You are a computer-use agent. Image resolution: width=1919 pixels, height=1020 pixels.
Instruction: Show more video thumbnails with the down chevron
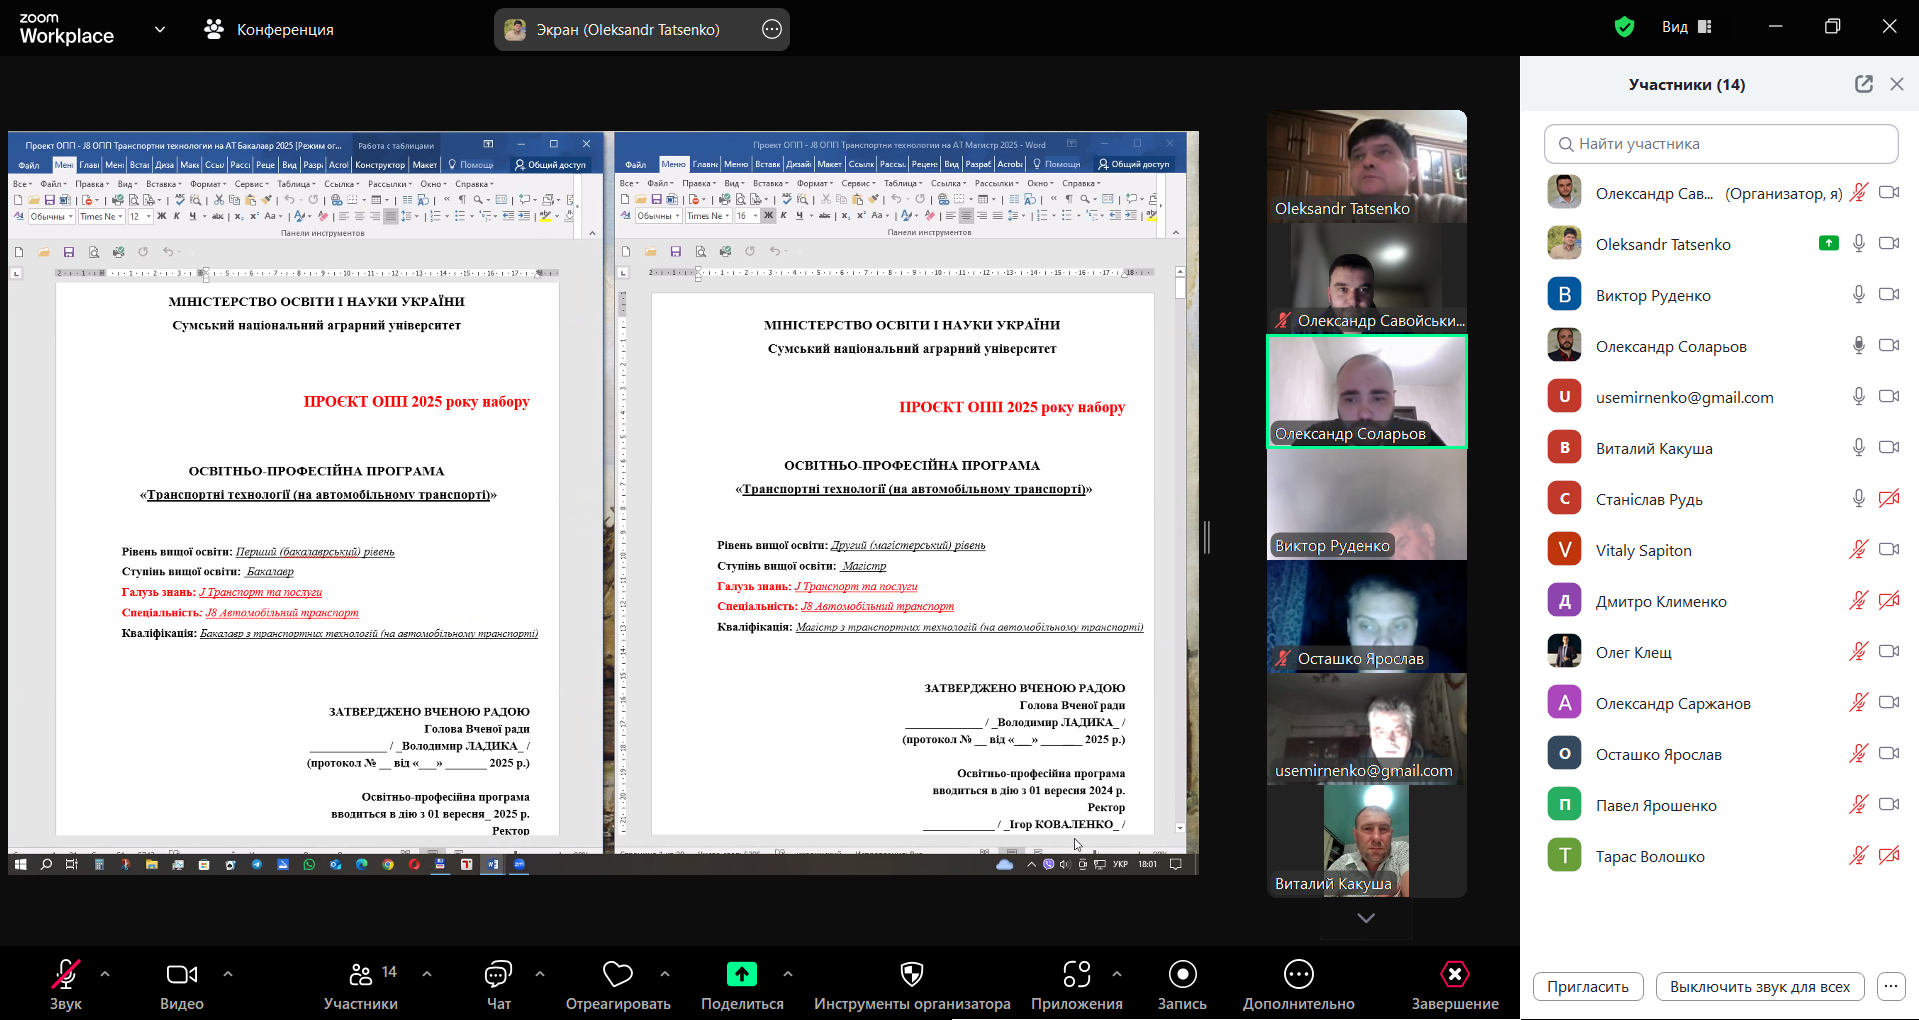click(x=1366, y=918)
